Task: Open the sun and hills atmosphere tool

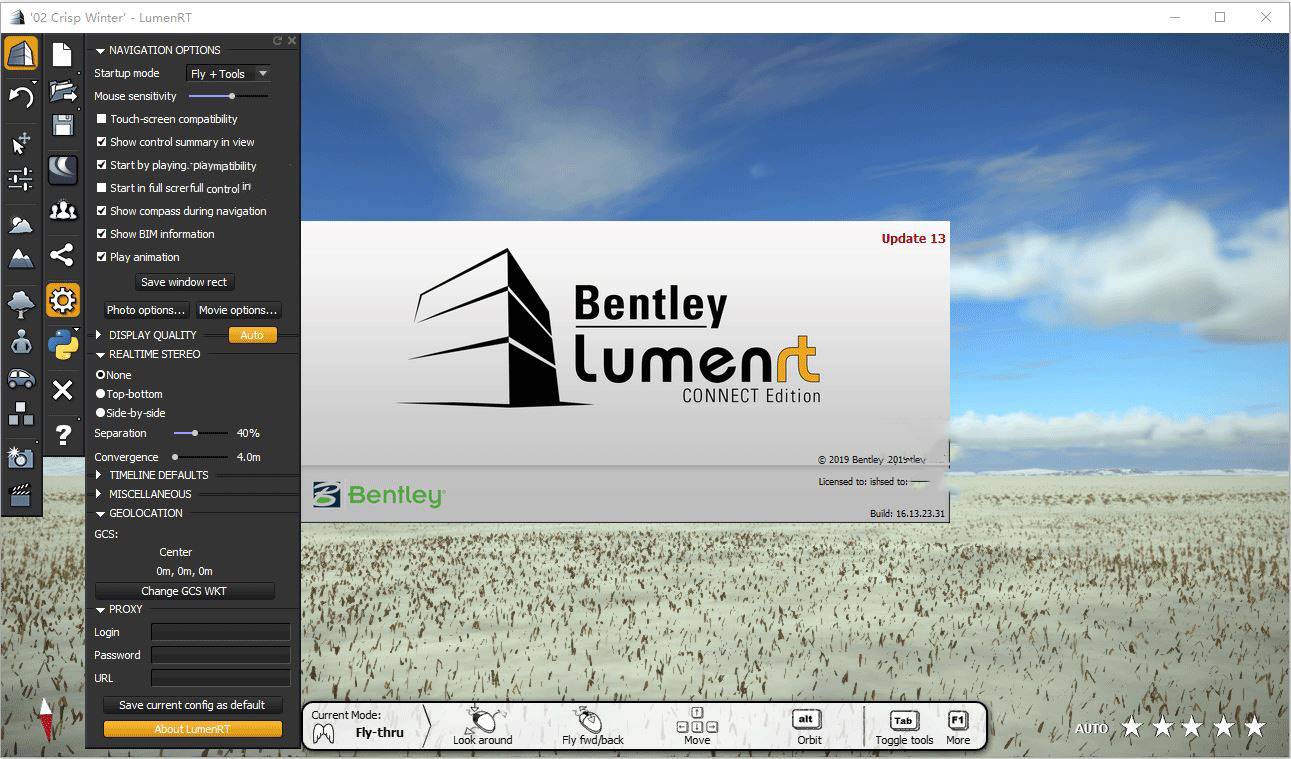Action: pos(21,224)
